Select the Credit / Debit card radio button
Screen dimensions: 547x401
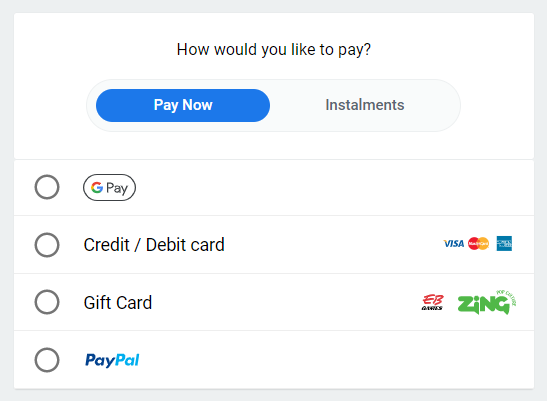(x=47, y=245)
